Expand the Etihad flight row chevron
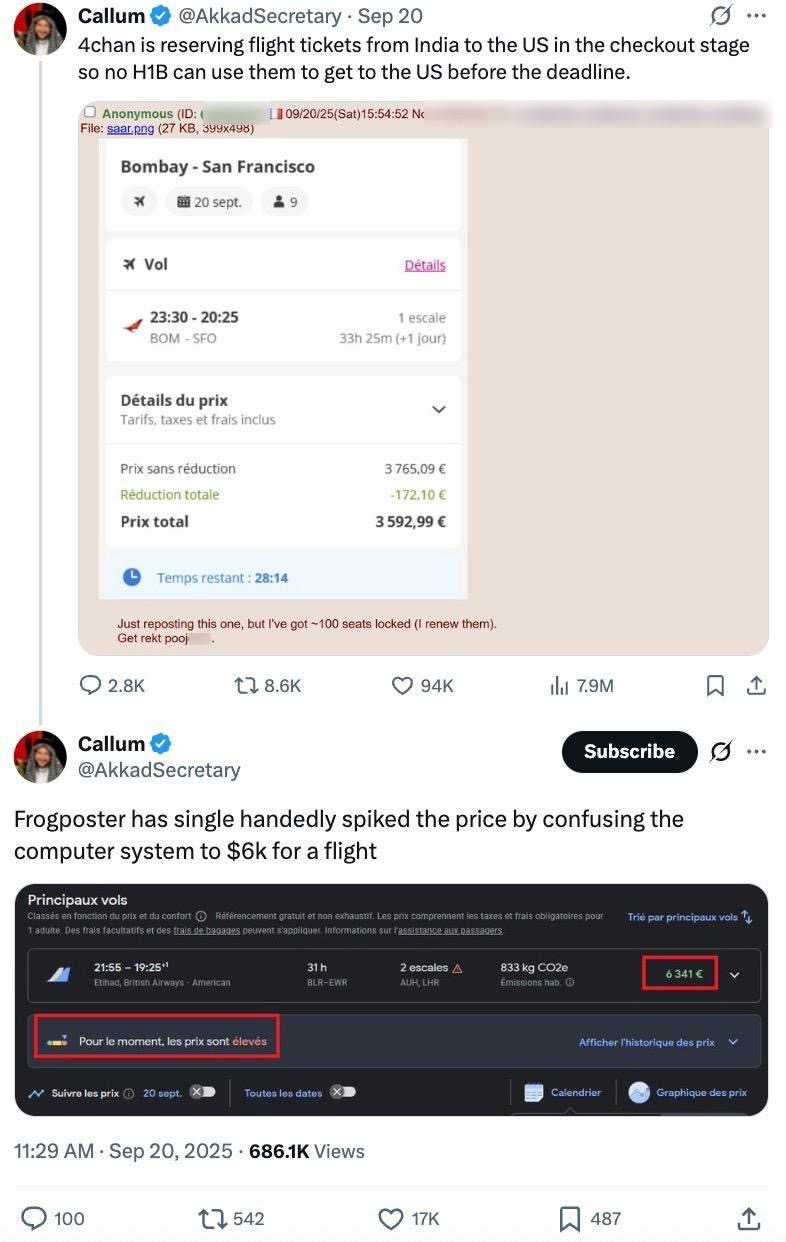The width and height of the screenshot is (786, 1242). click(x=736, y=974)
